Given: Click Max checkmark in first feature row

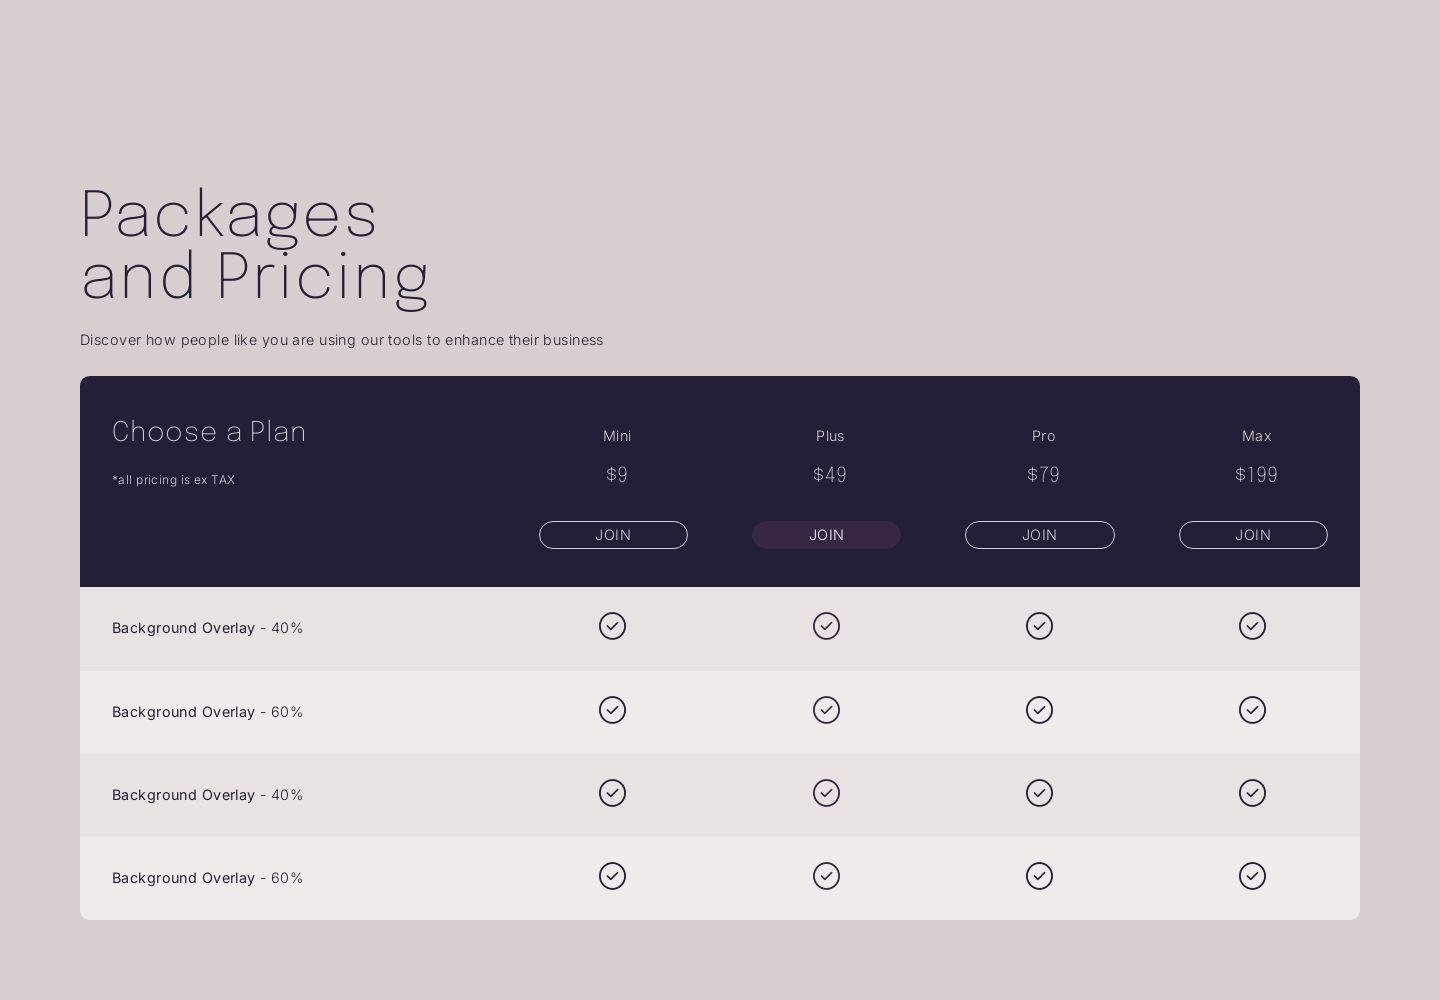Looking at the screenshot, I should pos(1252,626).
